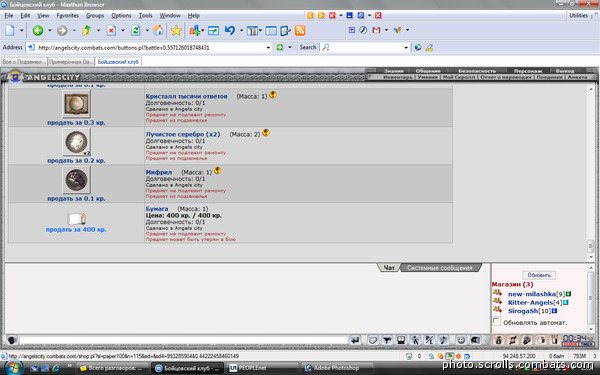This screenshot has width=600, height=375.
Task: Expand the address bar URL dropdown
Action: [268, 47]
